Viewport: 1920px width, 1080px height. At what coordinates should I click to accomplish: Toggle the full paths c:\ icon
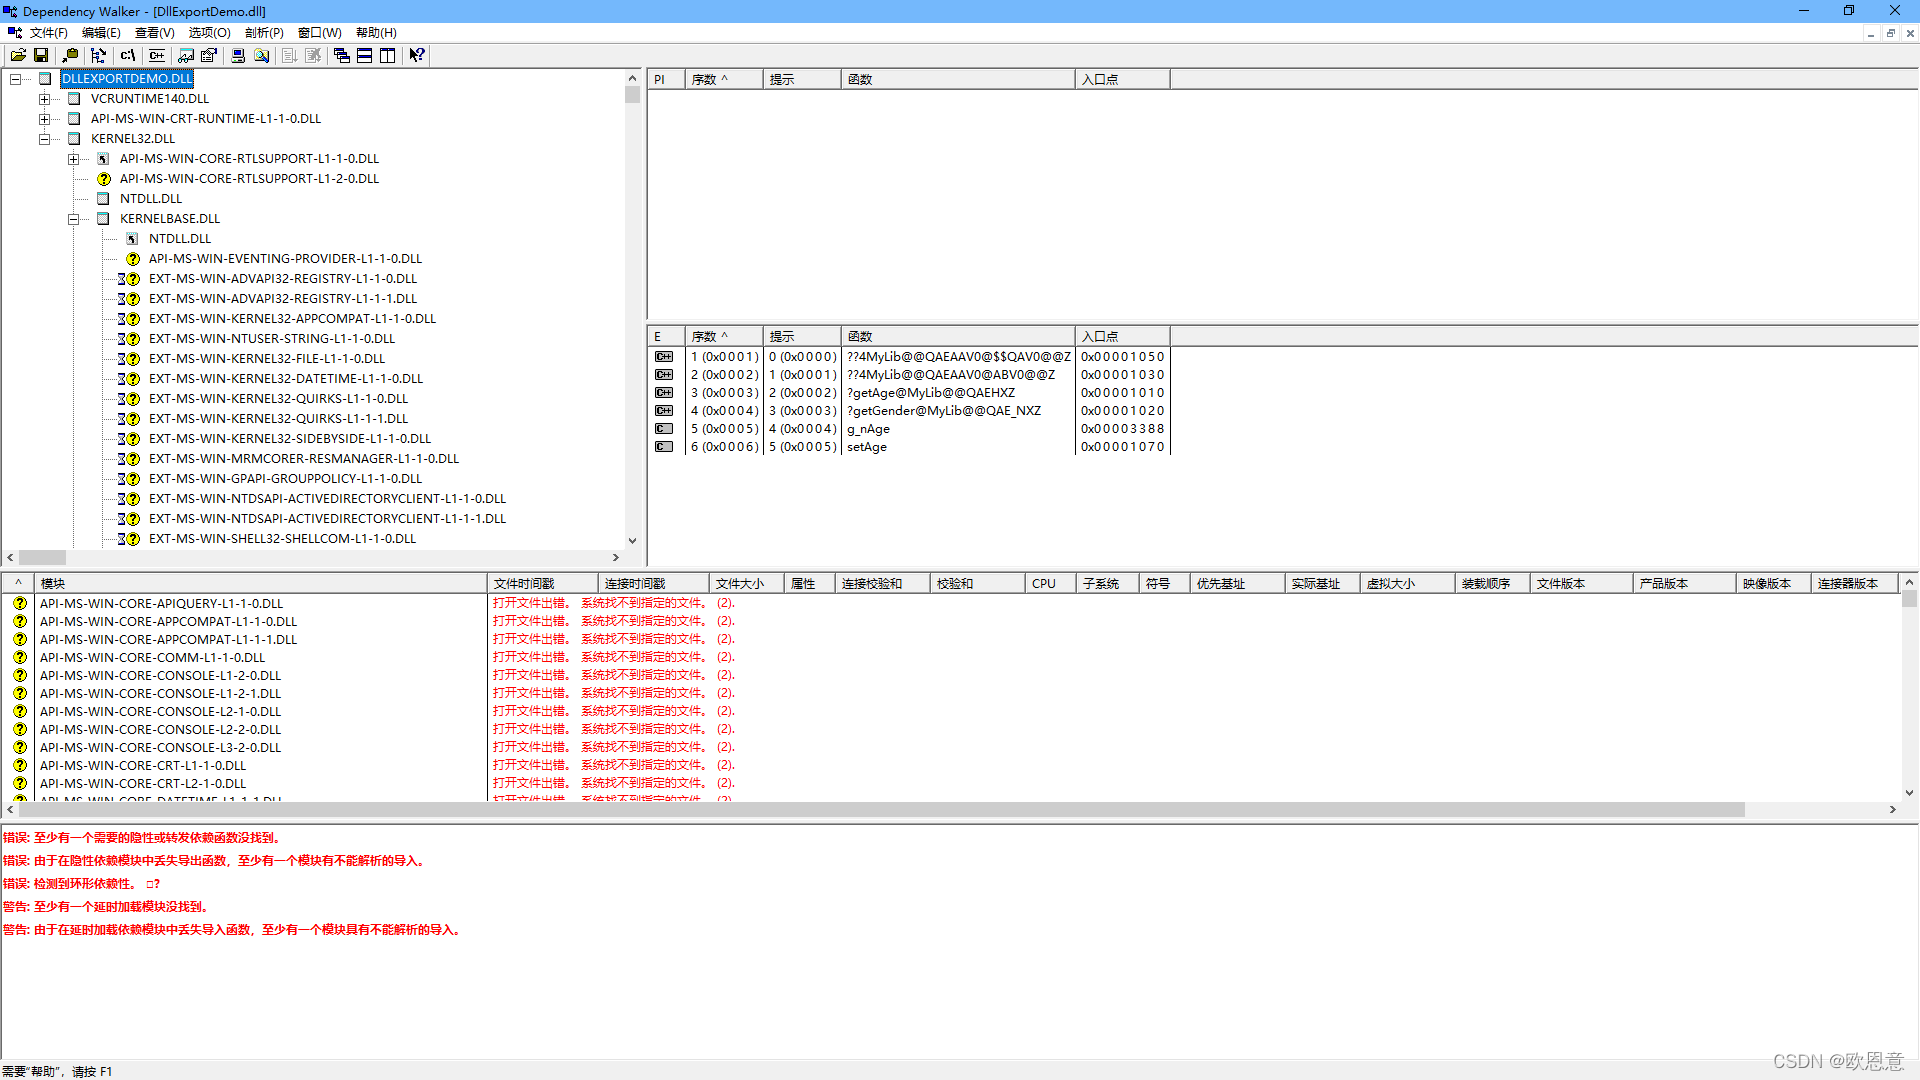[128, 55]
